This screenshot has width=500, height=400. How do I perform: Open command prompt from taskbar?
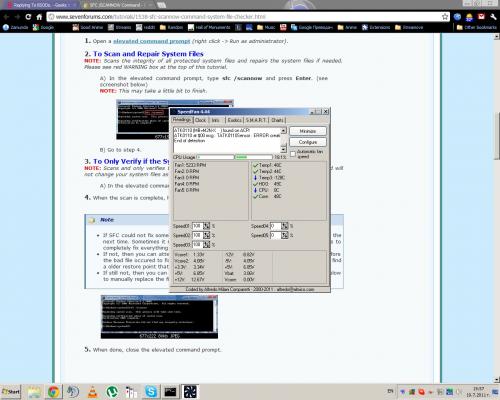coord(170,392)
